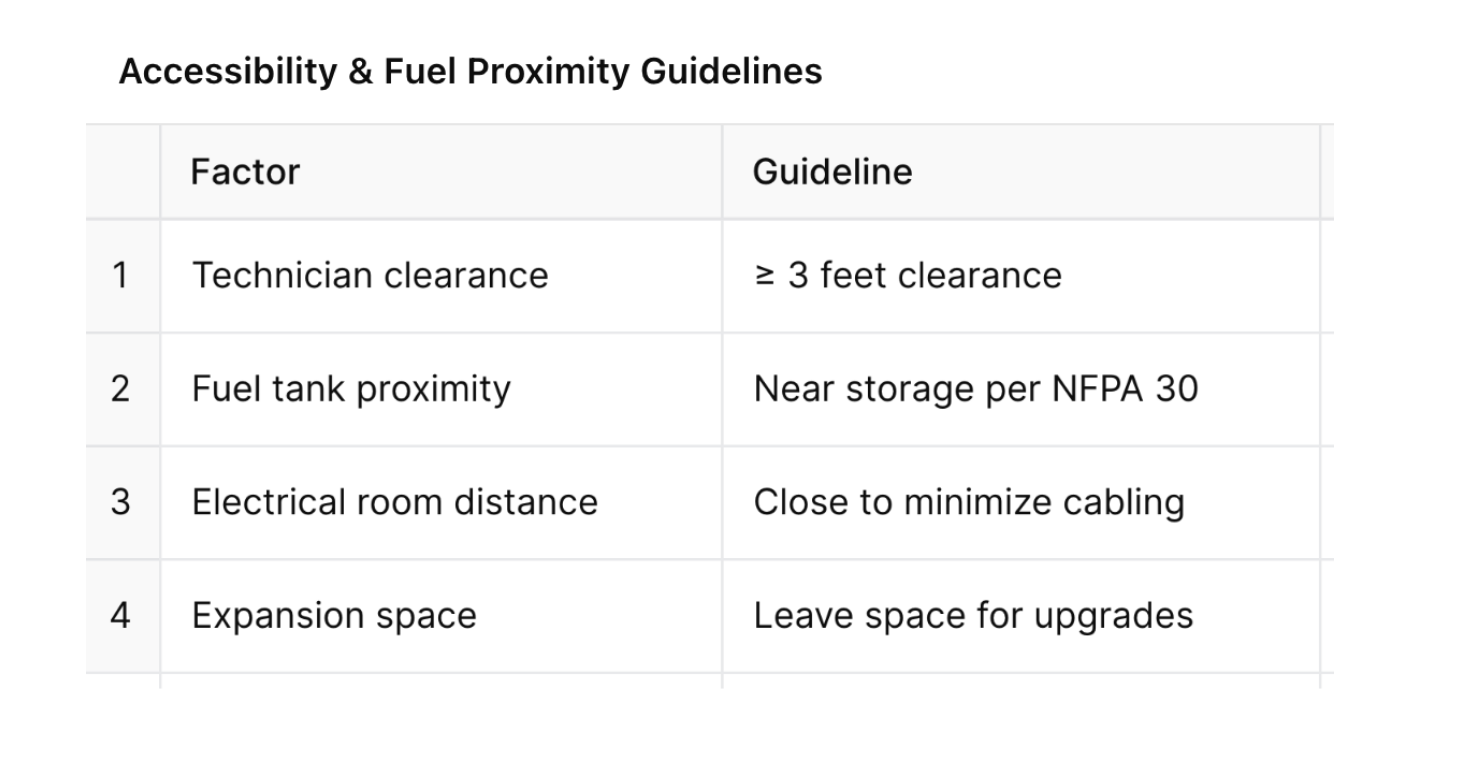1472x758 pixels.
Task: Click the blank top-left corner header cell
Action: coord(122,172)
